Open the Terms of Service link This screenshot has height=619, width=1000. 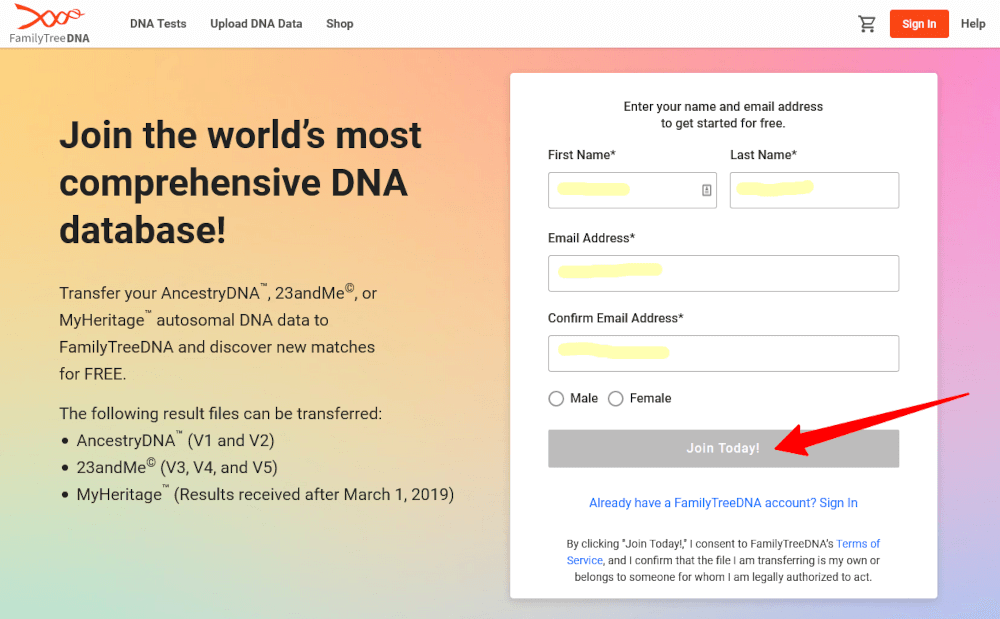pos(857,543)
